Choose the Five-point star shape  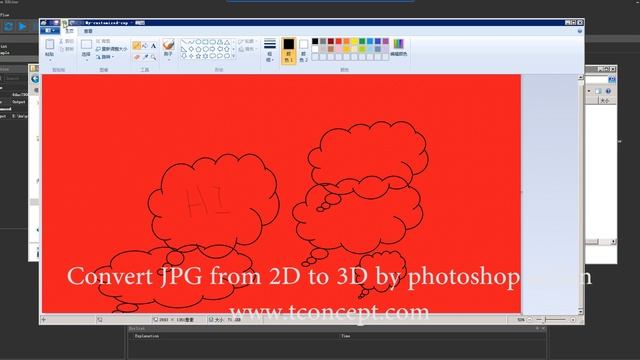click(198, 56)
